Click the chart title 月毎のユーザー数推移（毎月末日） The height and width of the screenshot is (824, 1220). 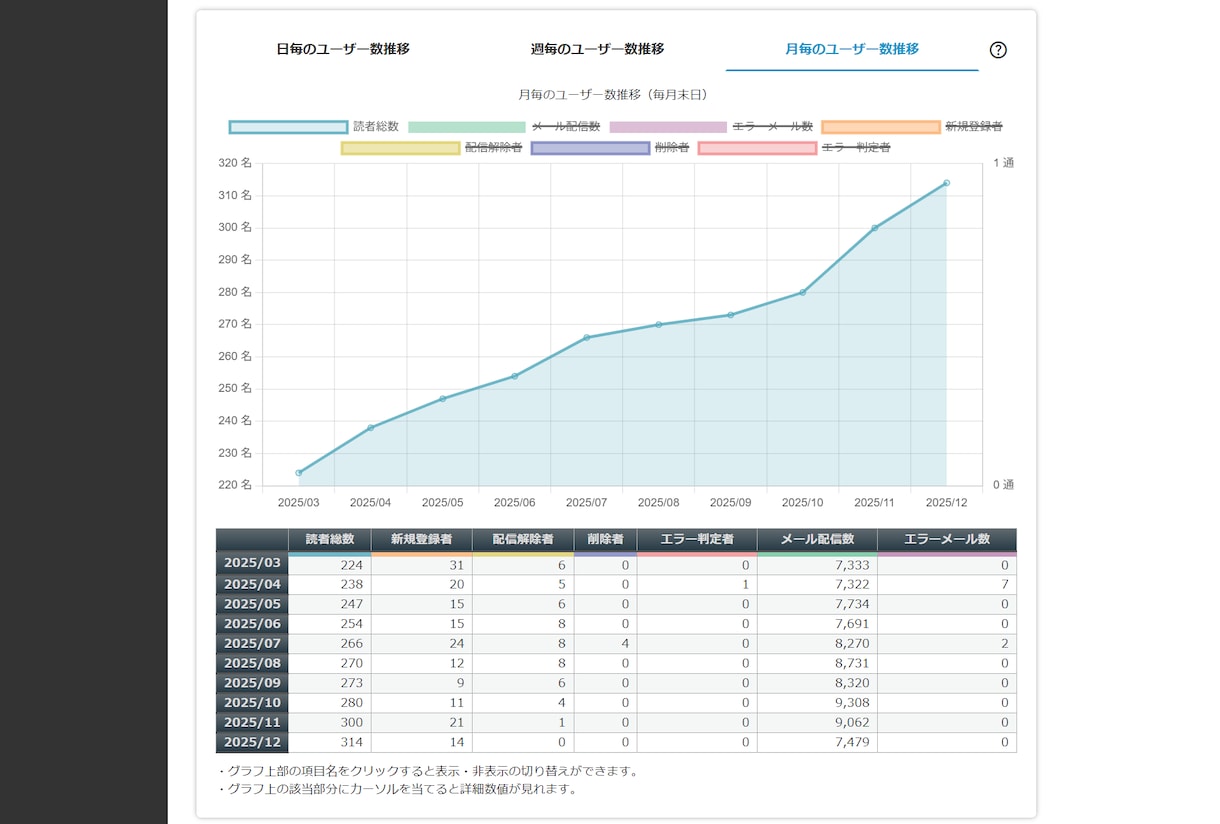click(x=613, y=95)
